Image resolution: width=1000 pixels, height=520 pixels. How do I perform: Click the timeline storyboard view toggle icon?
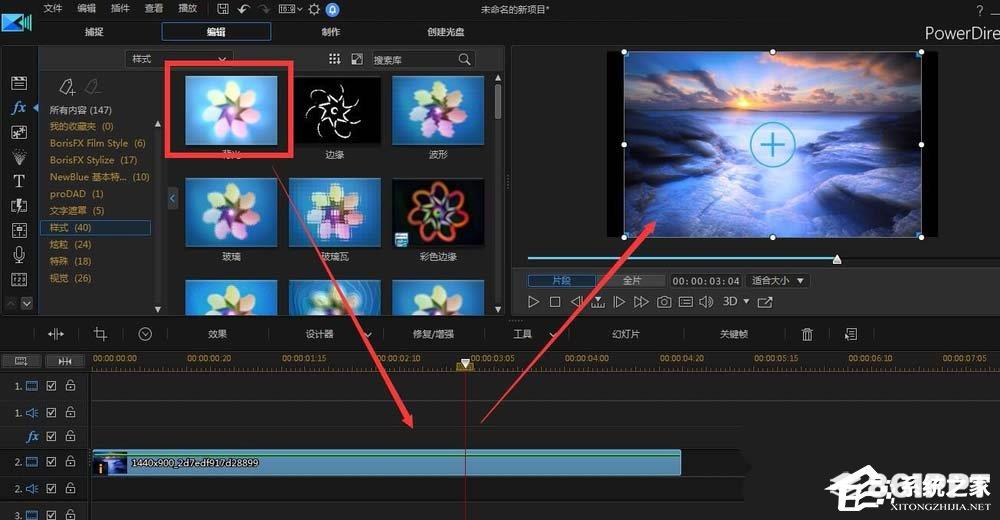(x=21, y=361)
